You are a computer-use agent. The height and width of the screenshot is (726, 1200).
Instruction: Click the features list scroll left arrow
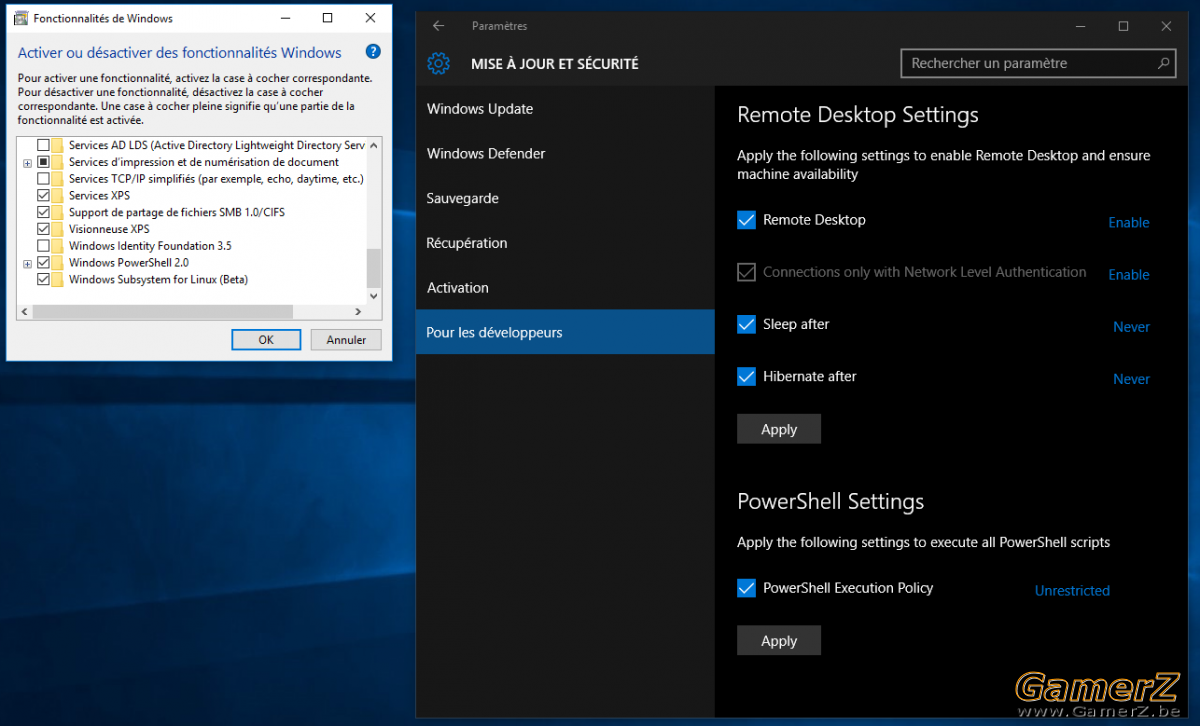(x=25, y=312)
